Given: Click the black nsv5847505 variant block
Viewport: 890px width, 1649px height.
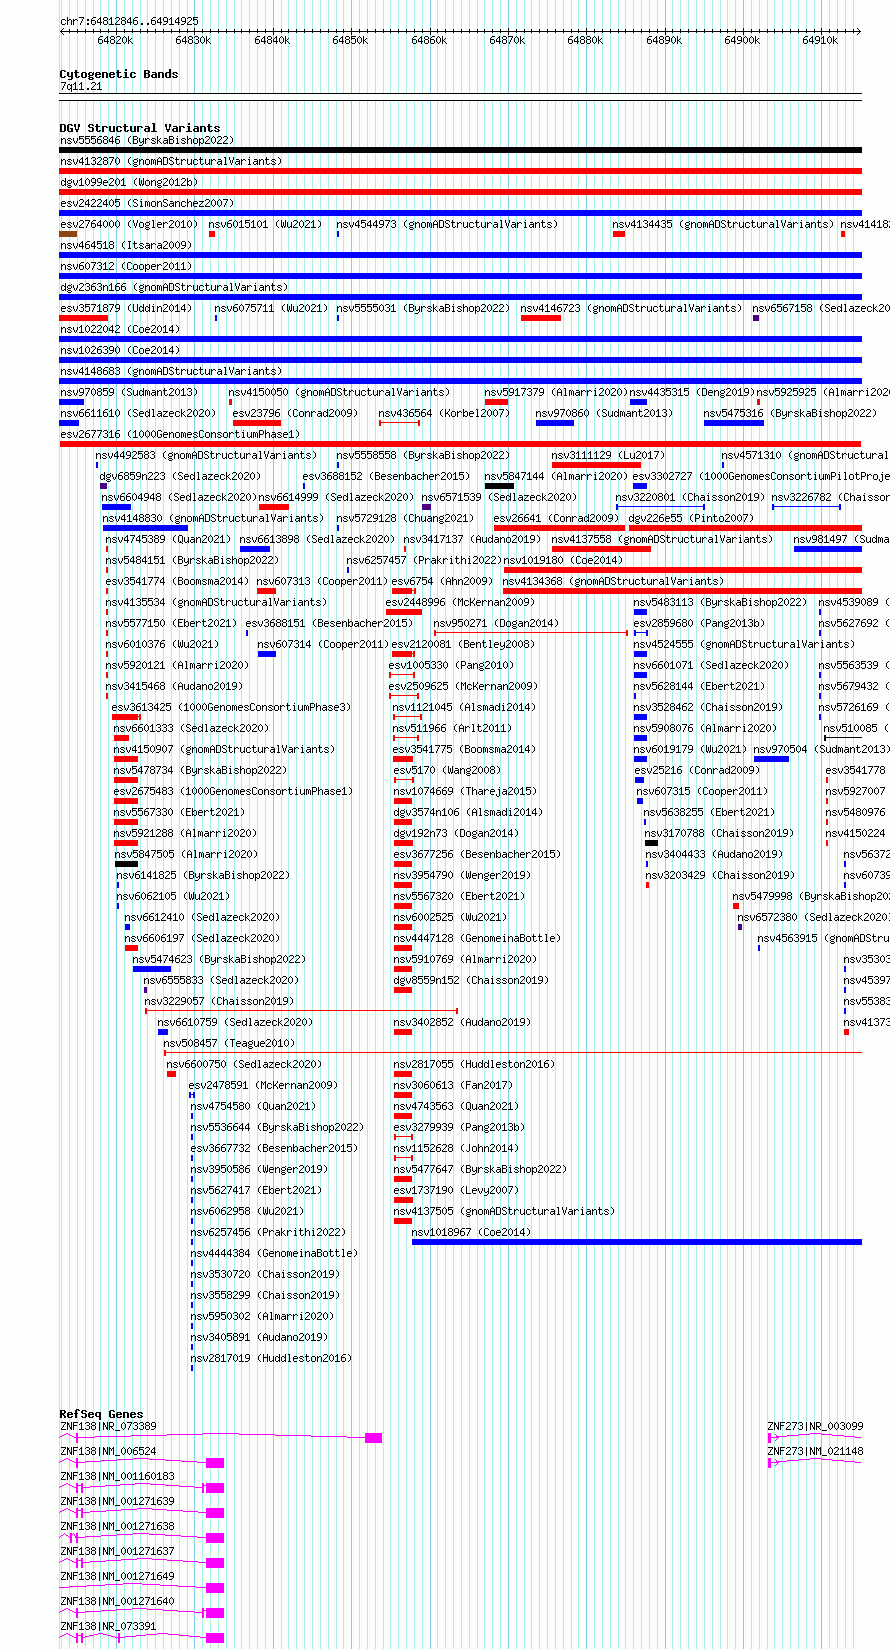Looking at the screenshot, I should [x=126, y=864].
